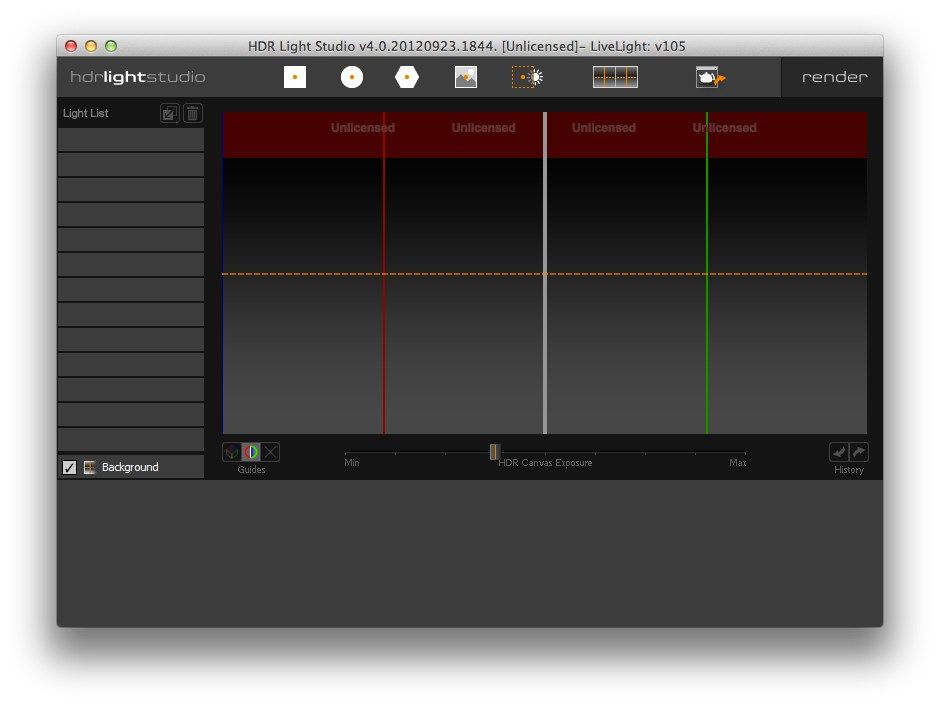Turn off guides with the X button

click(x=271, y=452)
